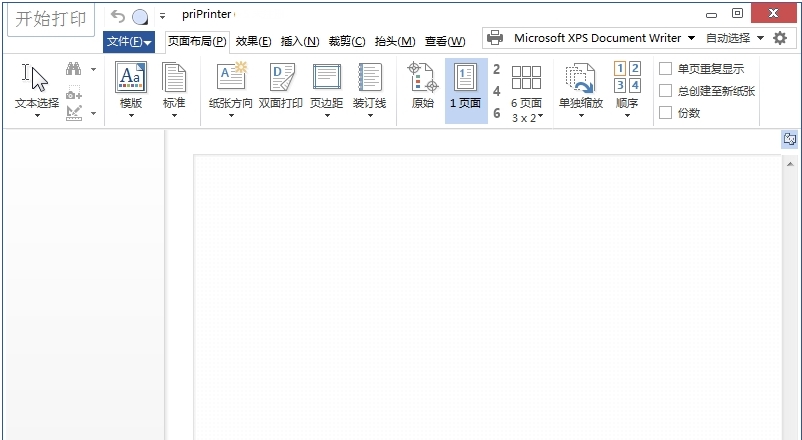
Task: Click the 双面打印 duplex printing button
Action: (x=281, y=86)
